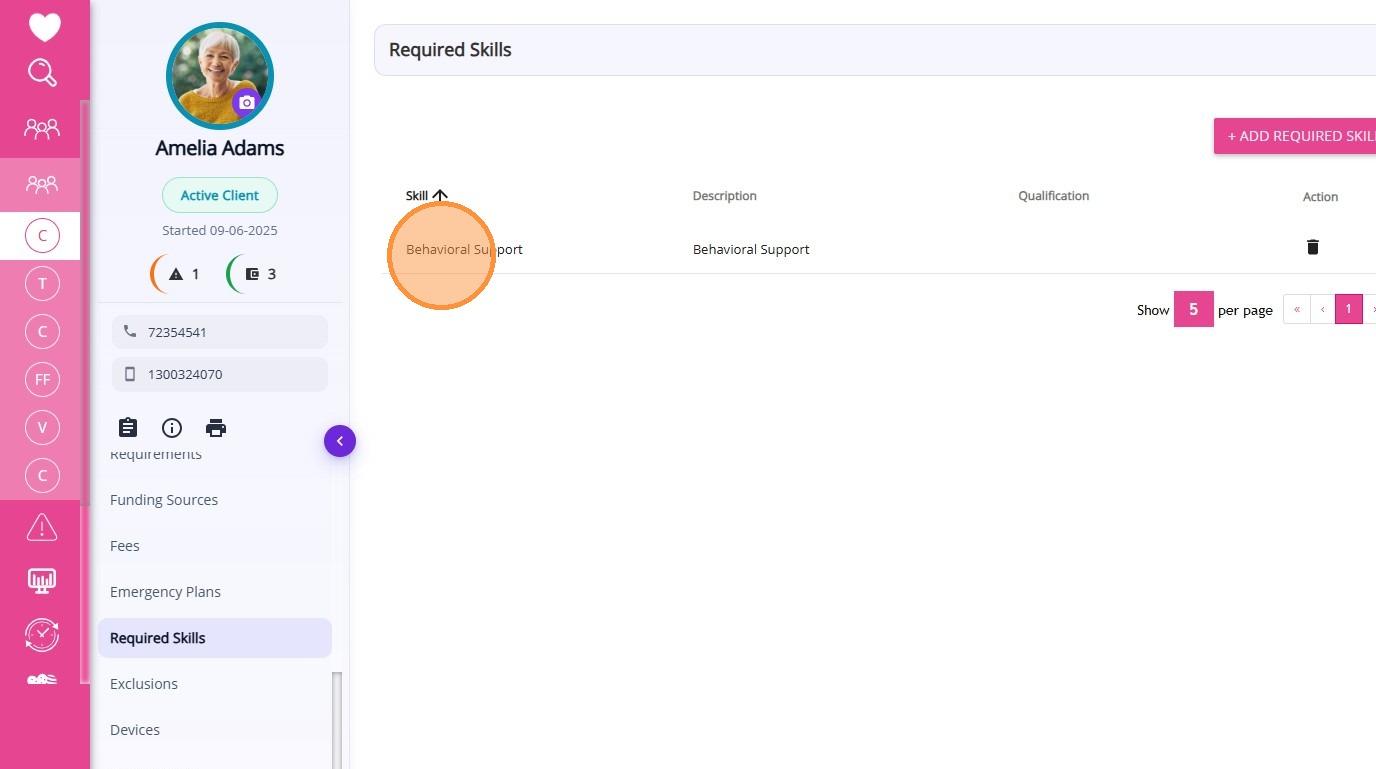
Task: Delete the Behavioral Support skill via trash icon
Action: click(x=1312, y=247)
